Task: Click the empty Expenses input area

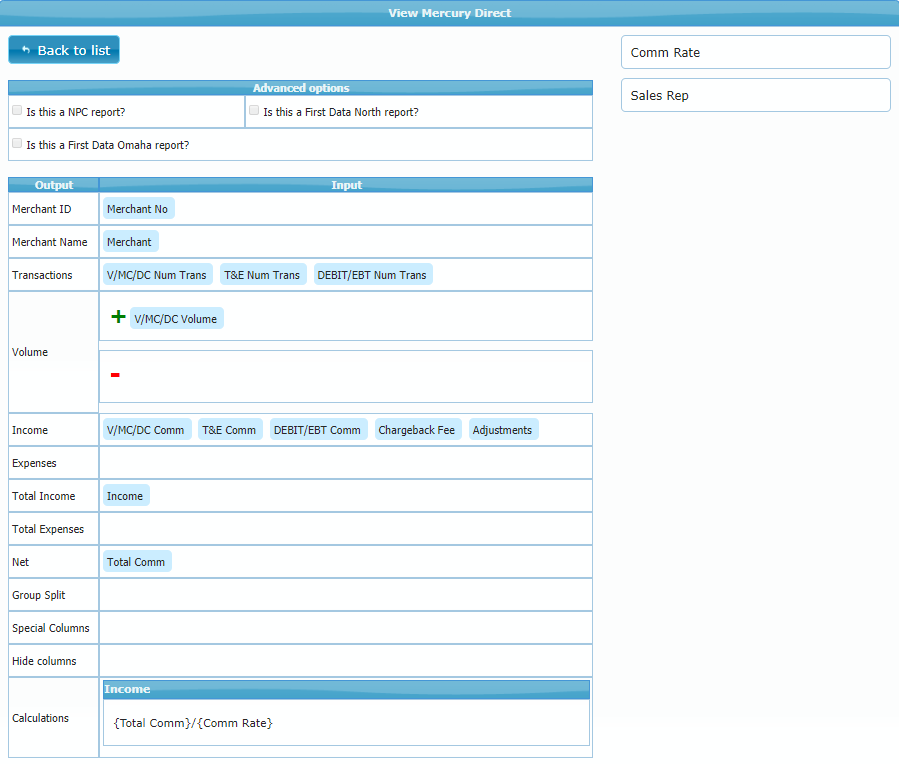Action: 345,463
